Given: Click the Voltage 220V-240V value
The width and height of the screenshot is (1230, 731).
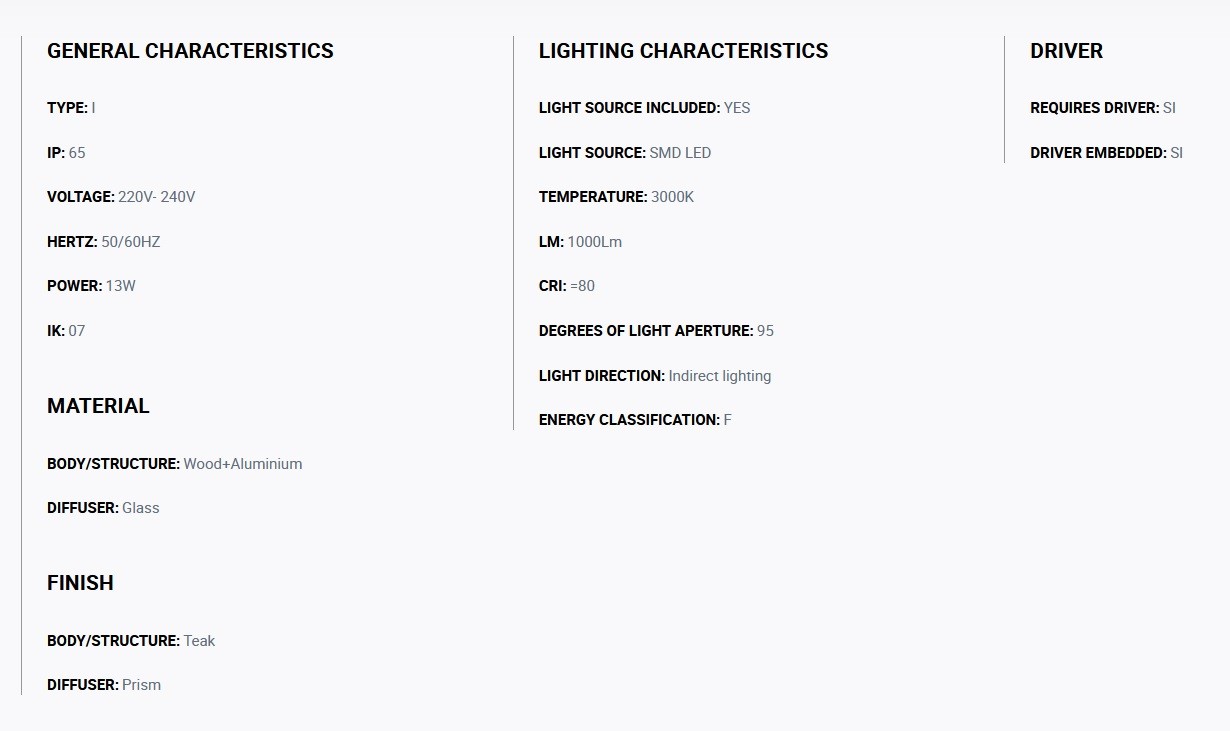Looking at the screenshot, I should click(x=157, y=197).
